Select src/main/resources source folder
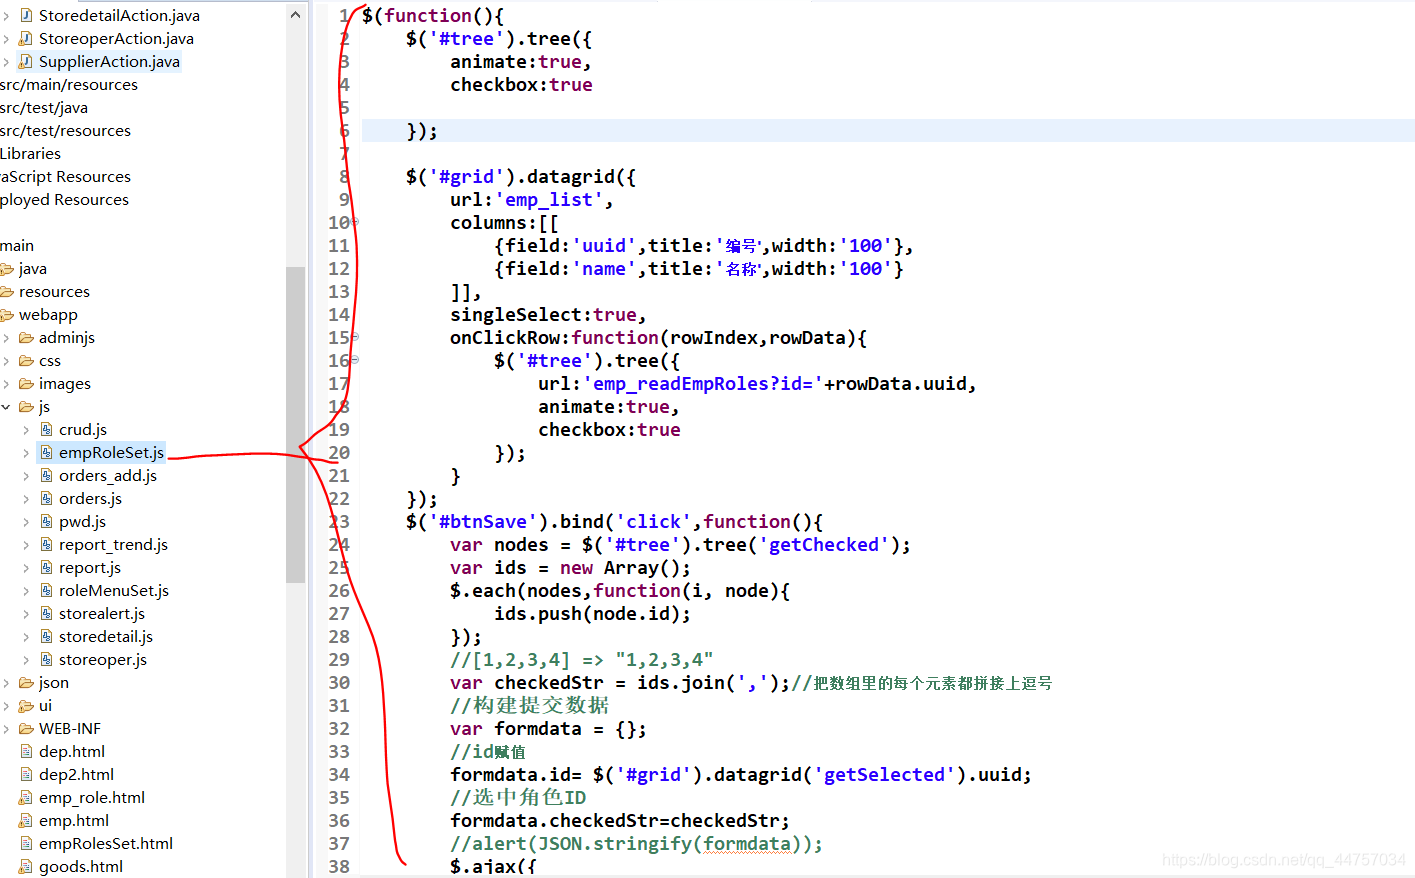Image resolution: width=1415 pixels, height=878 pixels. (69, 84)
